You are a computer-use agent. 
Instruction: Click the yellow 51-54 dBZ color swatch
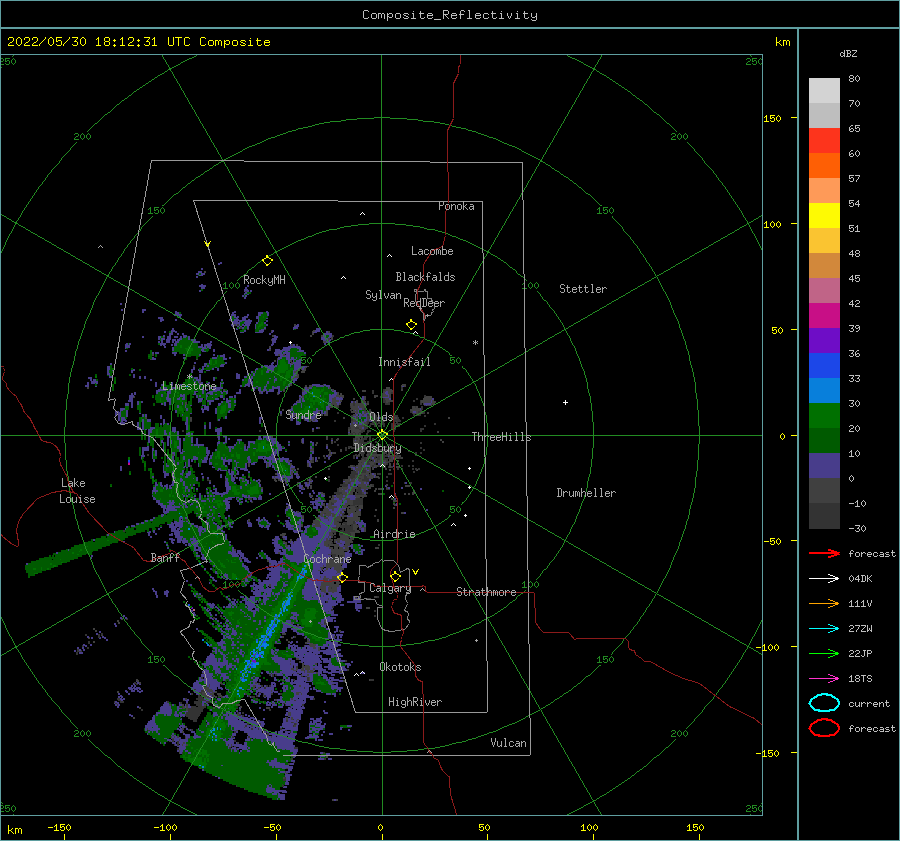point(824,215)
